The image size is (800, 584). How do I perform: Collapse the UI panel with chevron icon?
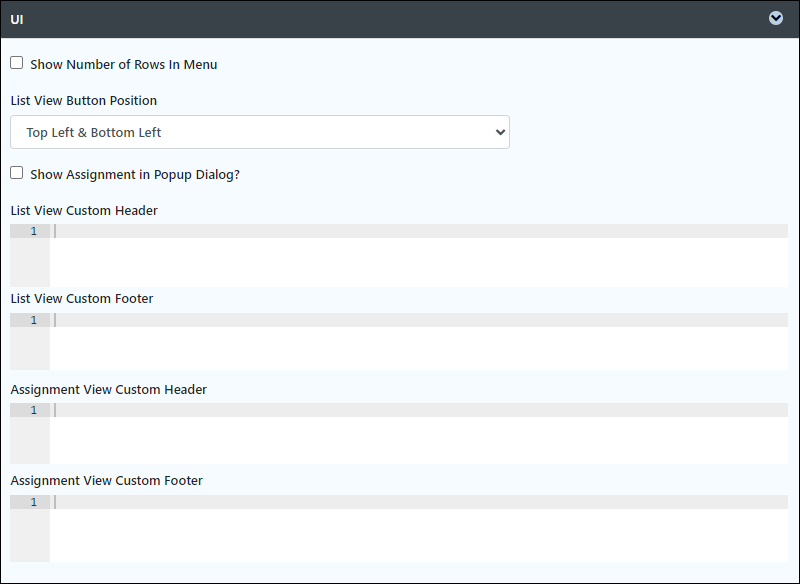(776, 18)
